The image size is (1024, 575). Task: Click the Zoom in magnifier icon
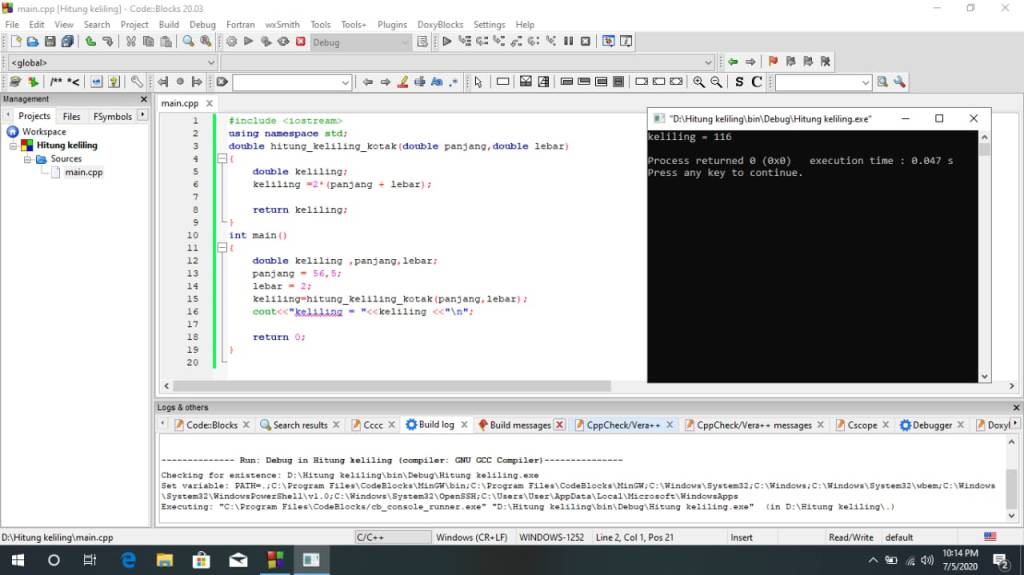click(x=699, y=82)
